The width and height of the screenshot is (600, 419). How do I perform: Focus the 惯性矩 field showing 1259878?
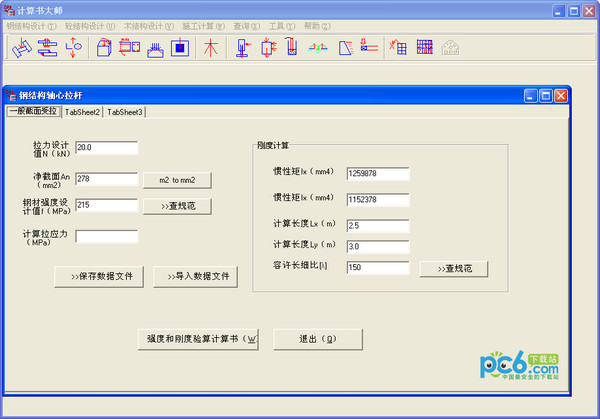point(378,174)
